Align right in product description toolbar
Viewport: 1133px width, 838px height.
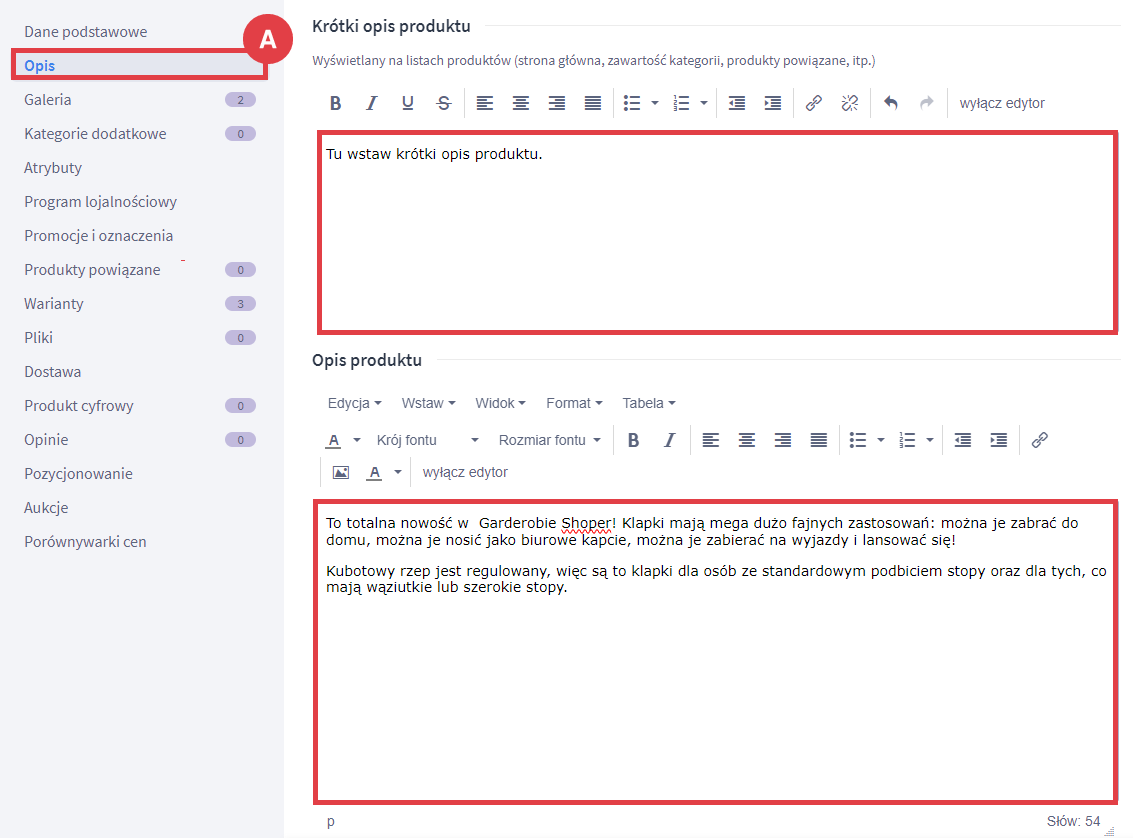pyautogui.click(x=783, y=440)
